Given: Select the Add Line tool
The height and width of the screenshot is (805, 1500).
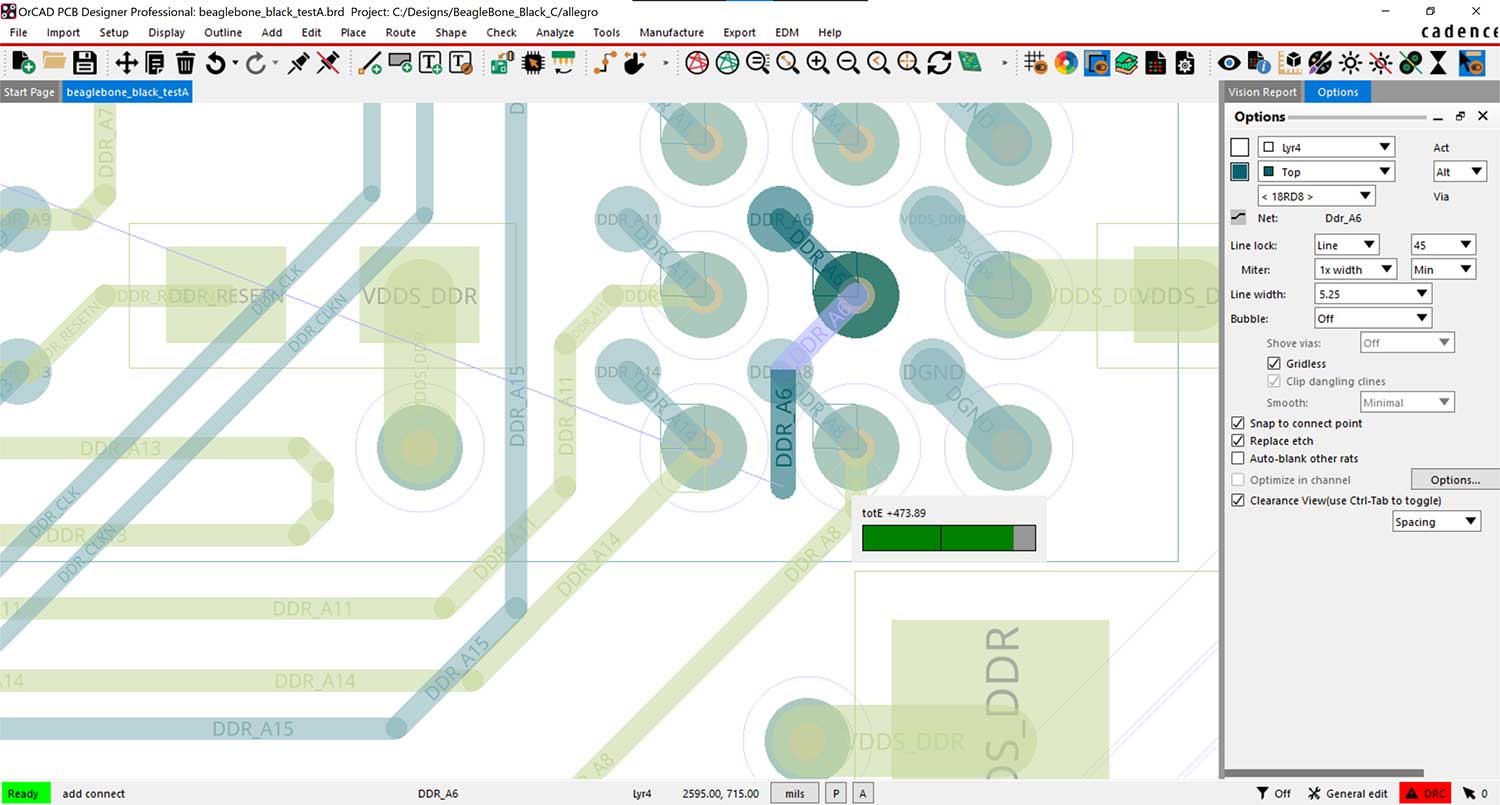Looking at the screenshot, I should (370, 63).
